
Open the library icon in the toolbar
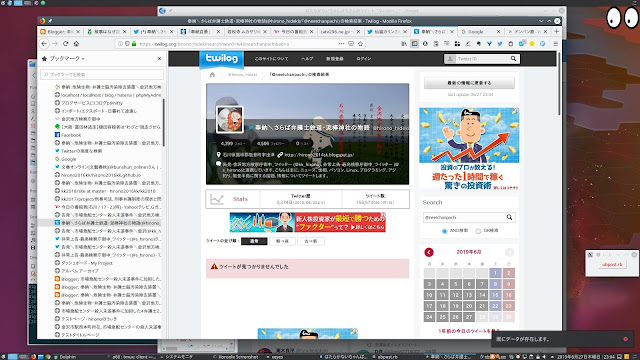[404, 44]
